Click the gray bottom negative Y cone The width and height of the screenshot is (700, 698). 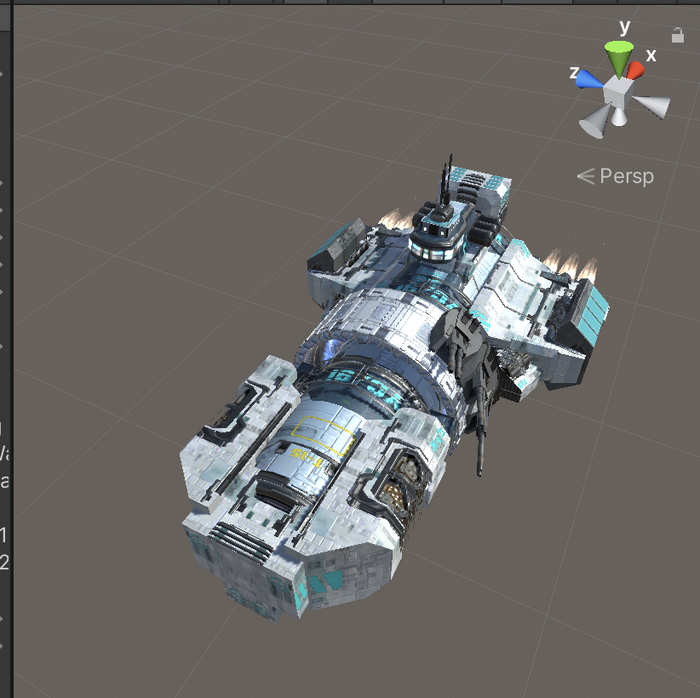coord(619,116)
